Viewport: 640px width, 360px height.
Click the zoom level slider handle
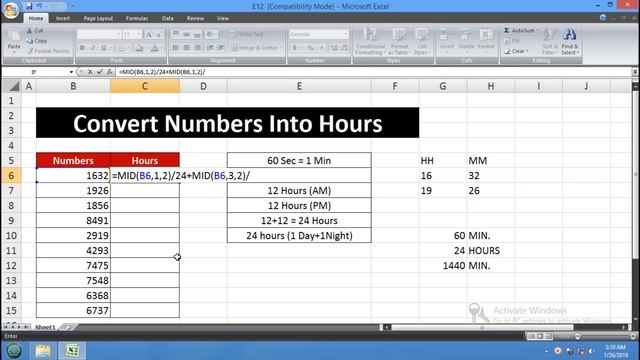tap(577, 336)
